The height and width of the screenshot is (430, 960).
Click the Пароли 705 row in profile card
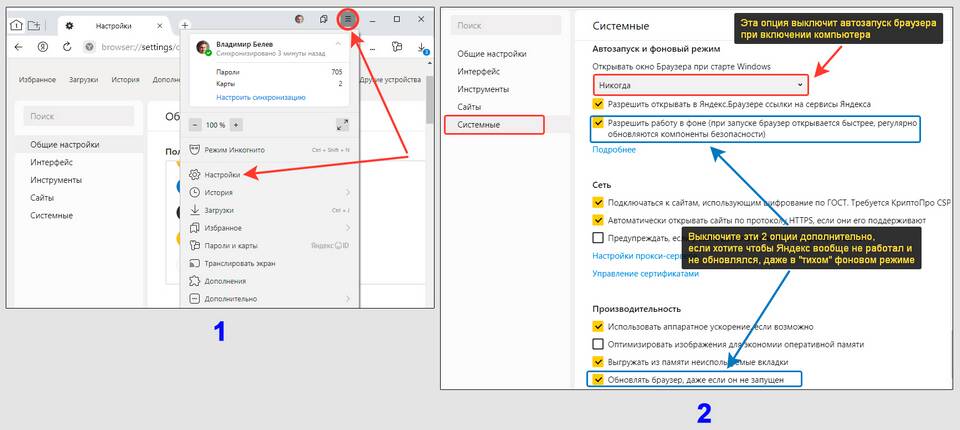pyautogui.click(x=279, y=72)
